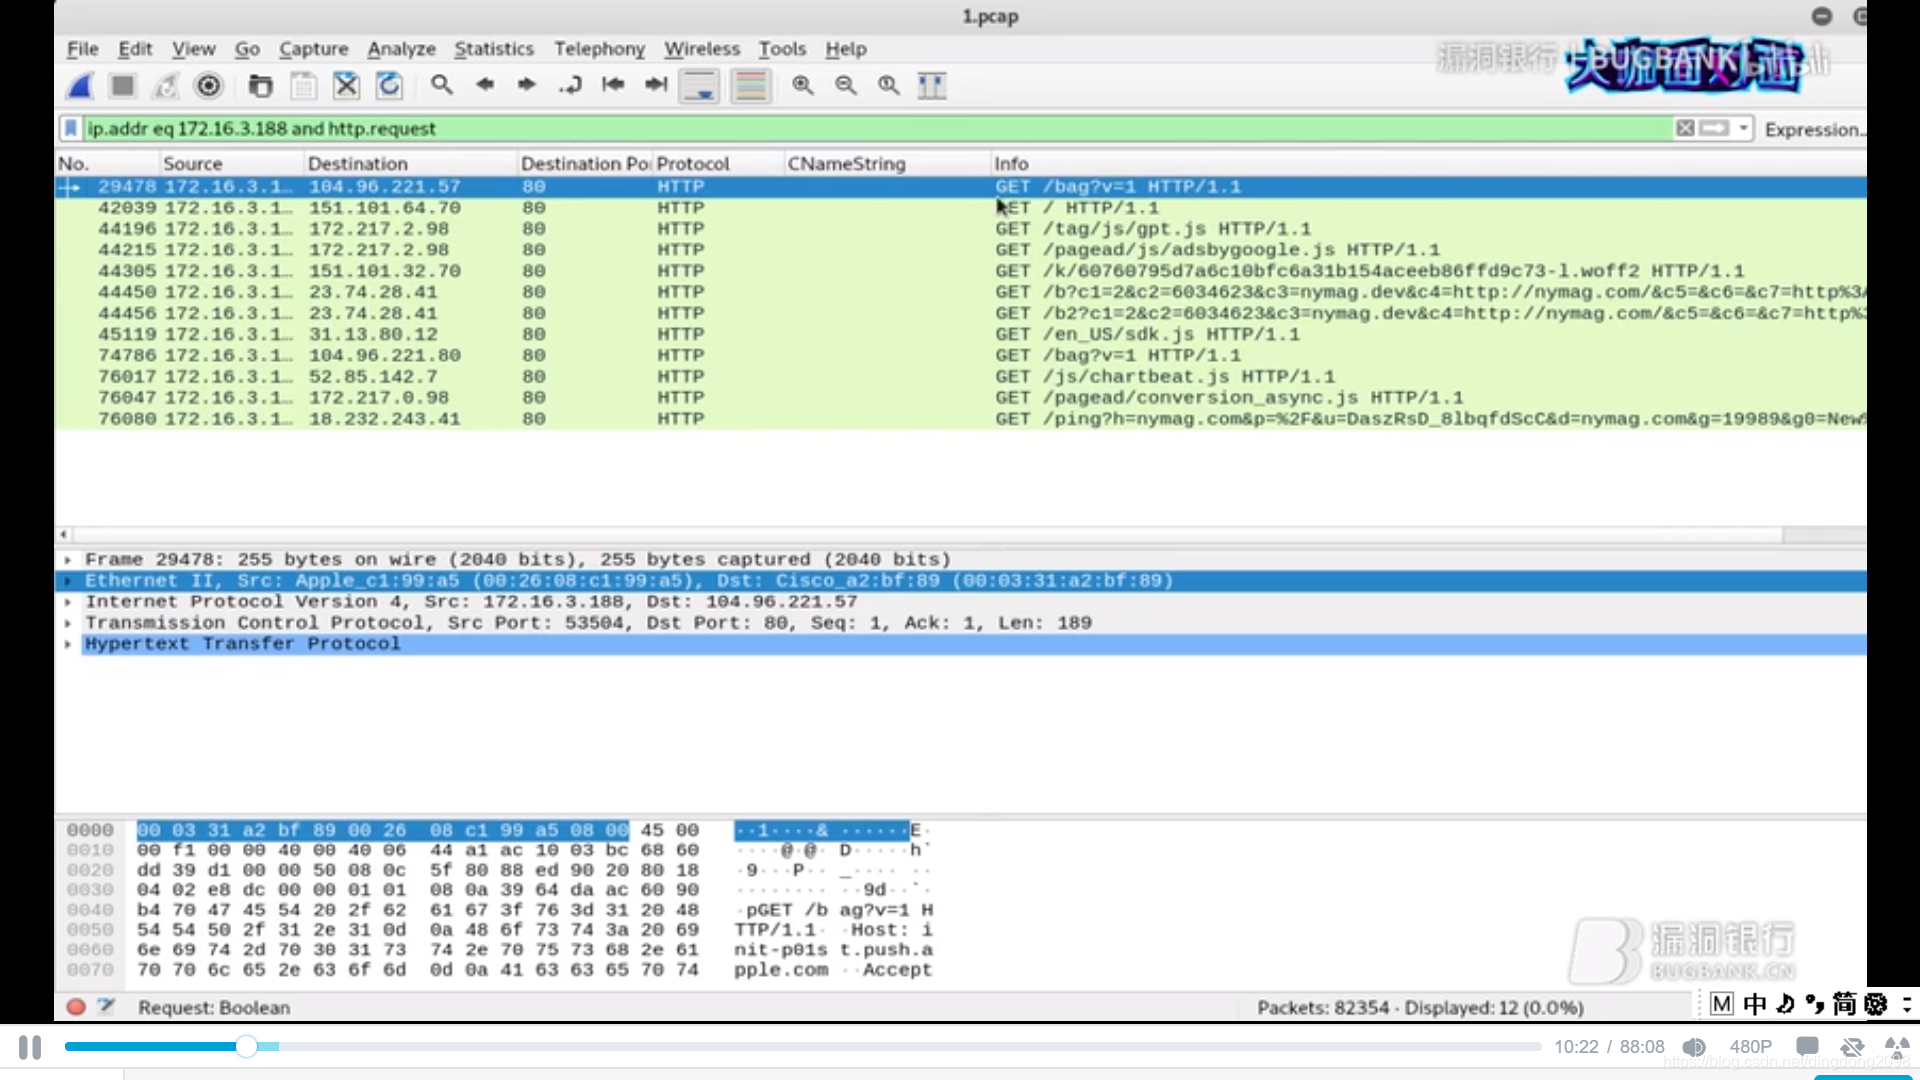1920x1080 pixels.
Task: Pause the video playback
Action: (30, 1047)
